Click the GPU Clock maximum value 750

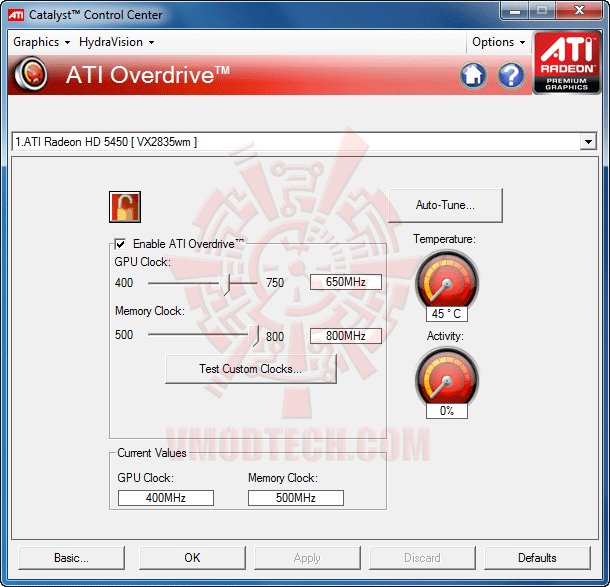[275, 283]
